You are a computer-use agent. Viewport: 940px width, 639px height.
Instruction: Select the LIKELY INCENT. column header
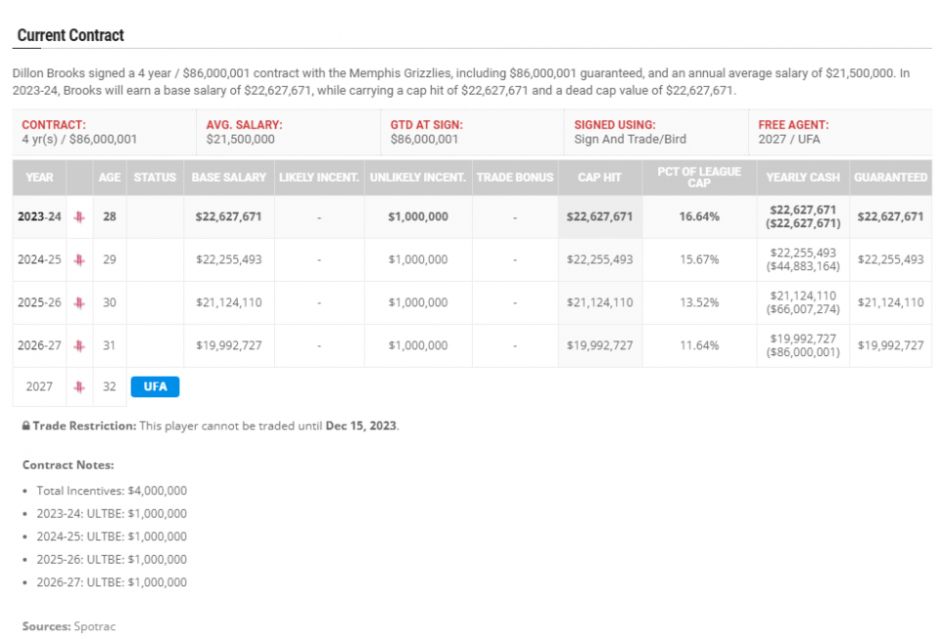(319, 177)
